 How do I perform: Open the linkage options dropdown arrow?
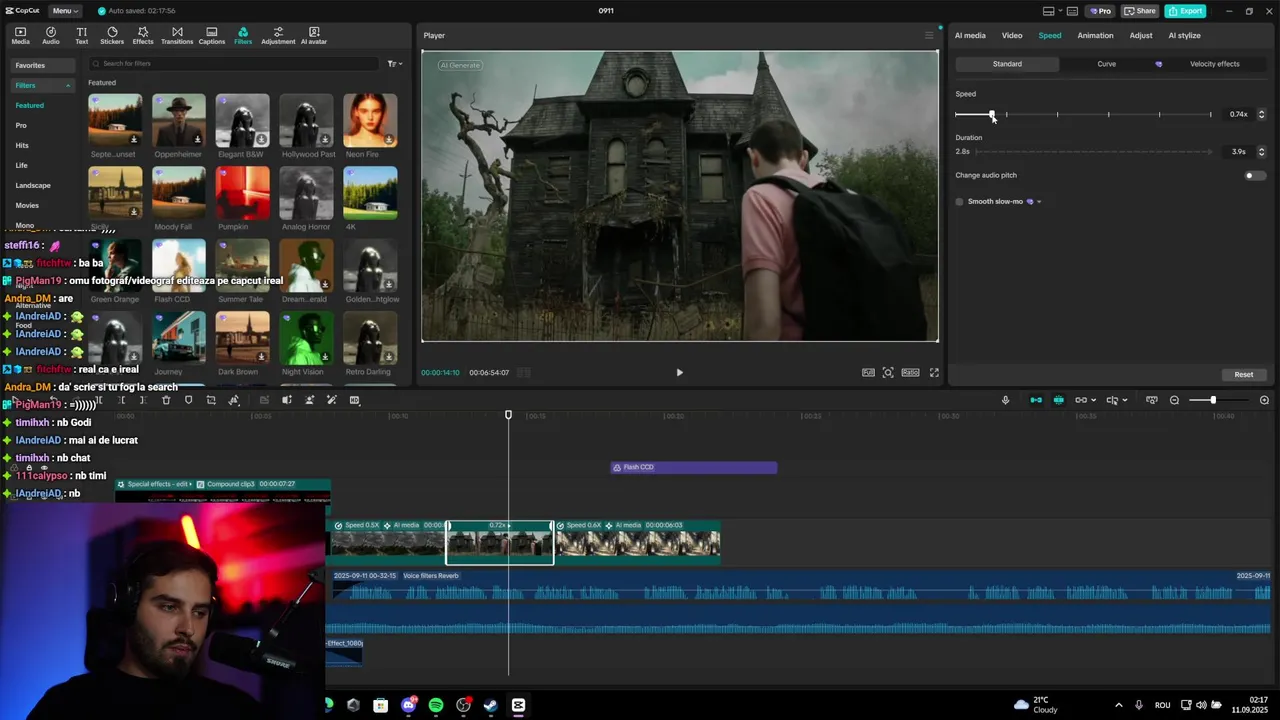1092,400
